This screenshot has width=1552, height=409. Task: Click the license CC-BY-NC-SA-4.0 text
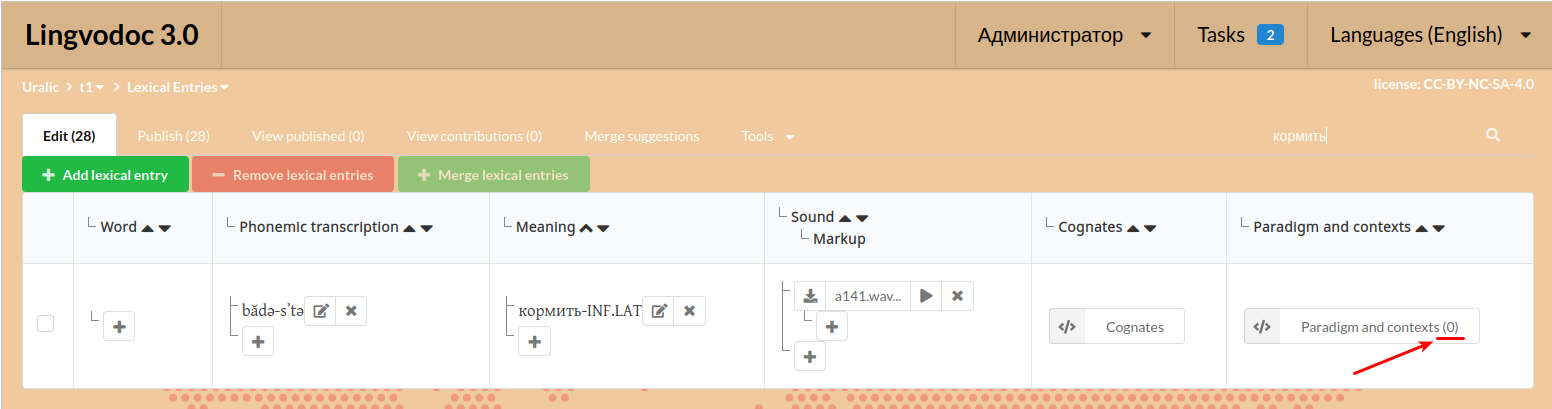click(1454, 84)
